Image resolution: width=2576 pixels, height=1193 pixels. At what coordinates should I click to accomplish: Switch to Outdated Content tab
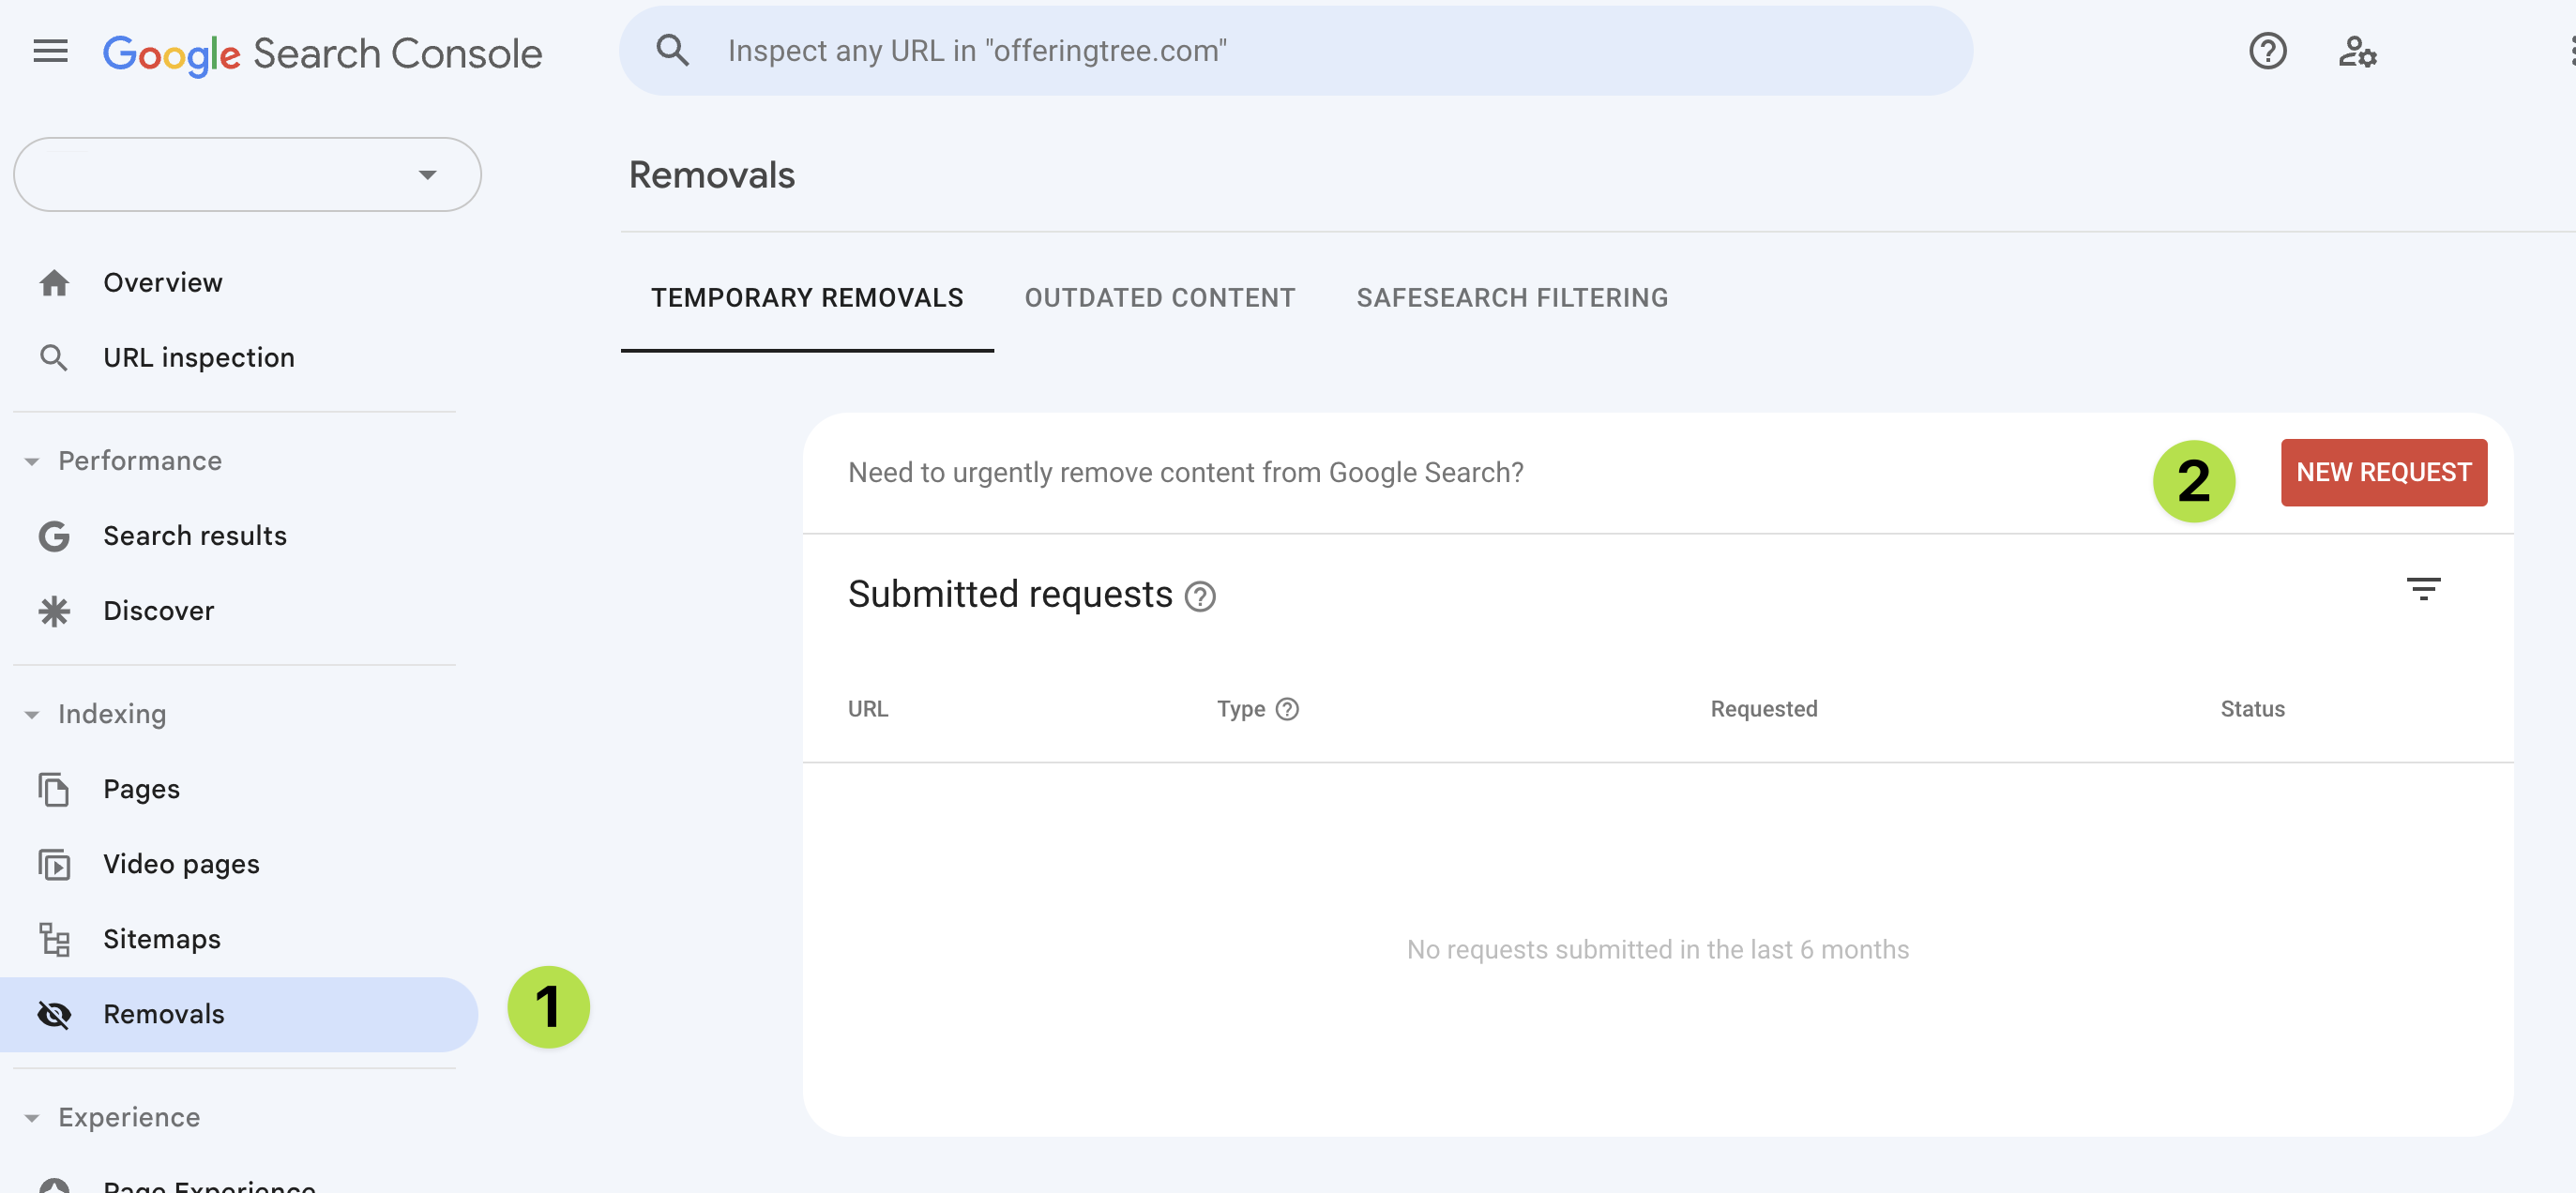[x=1159, y=298]
